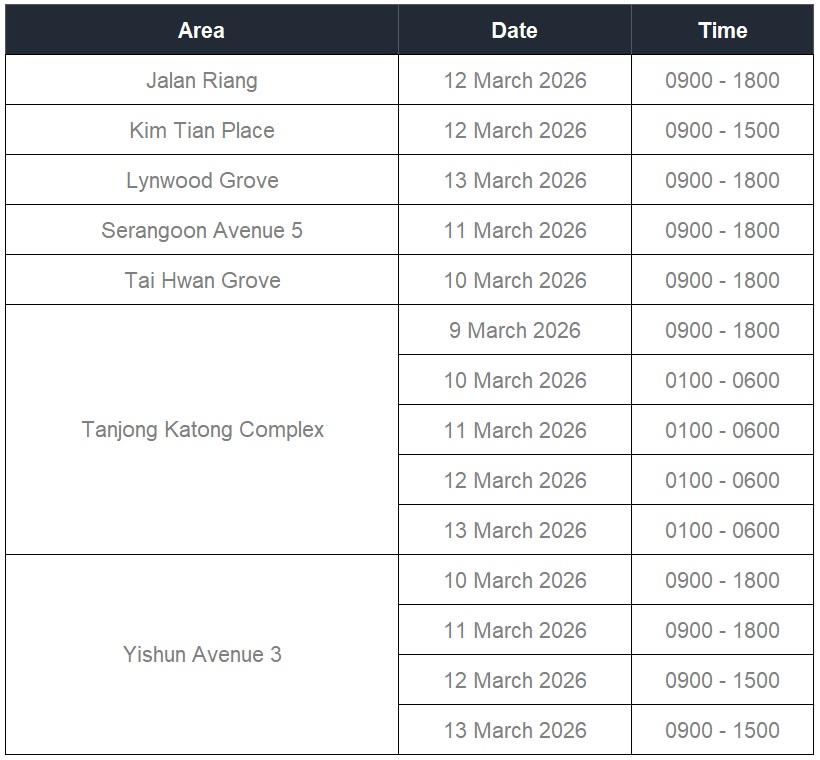Click the Tai Hwan Grove cell
Image resolution: width=820 pixels, height=760 pixels.
pyautogui.click(x=201, y=280)
